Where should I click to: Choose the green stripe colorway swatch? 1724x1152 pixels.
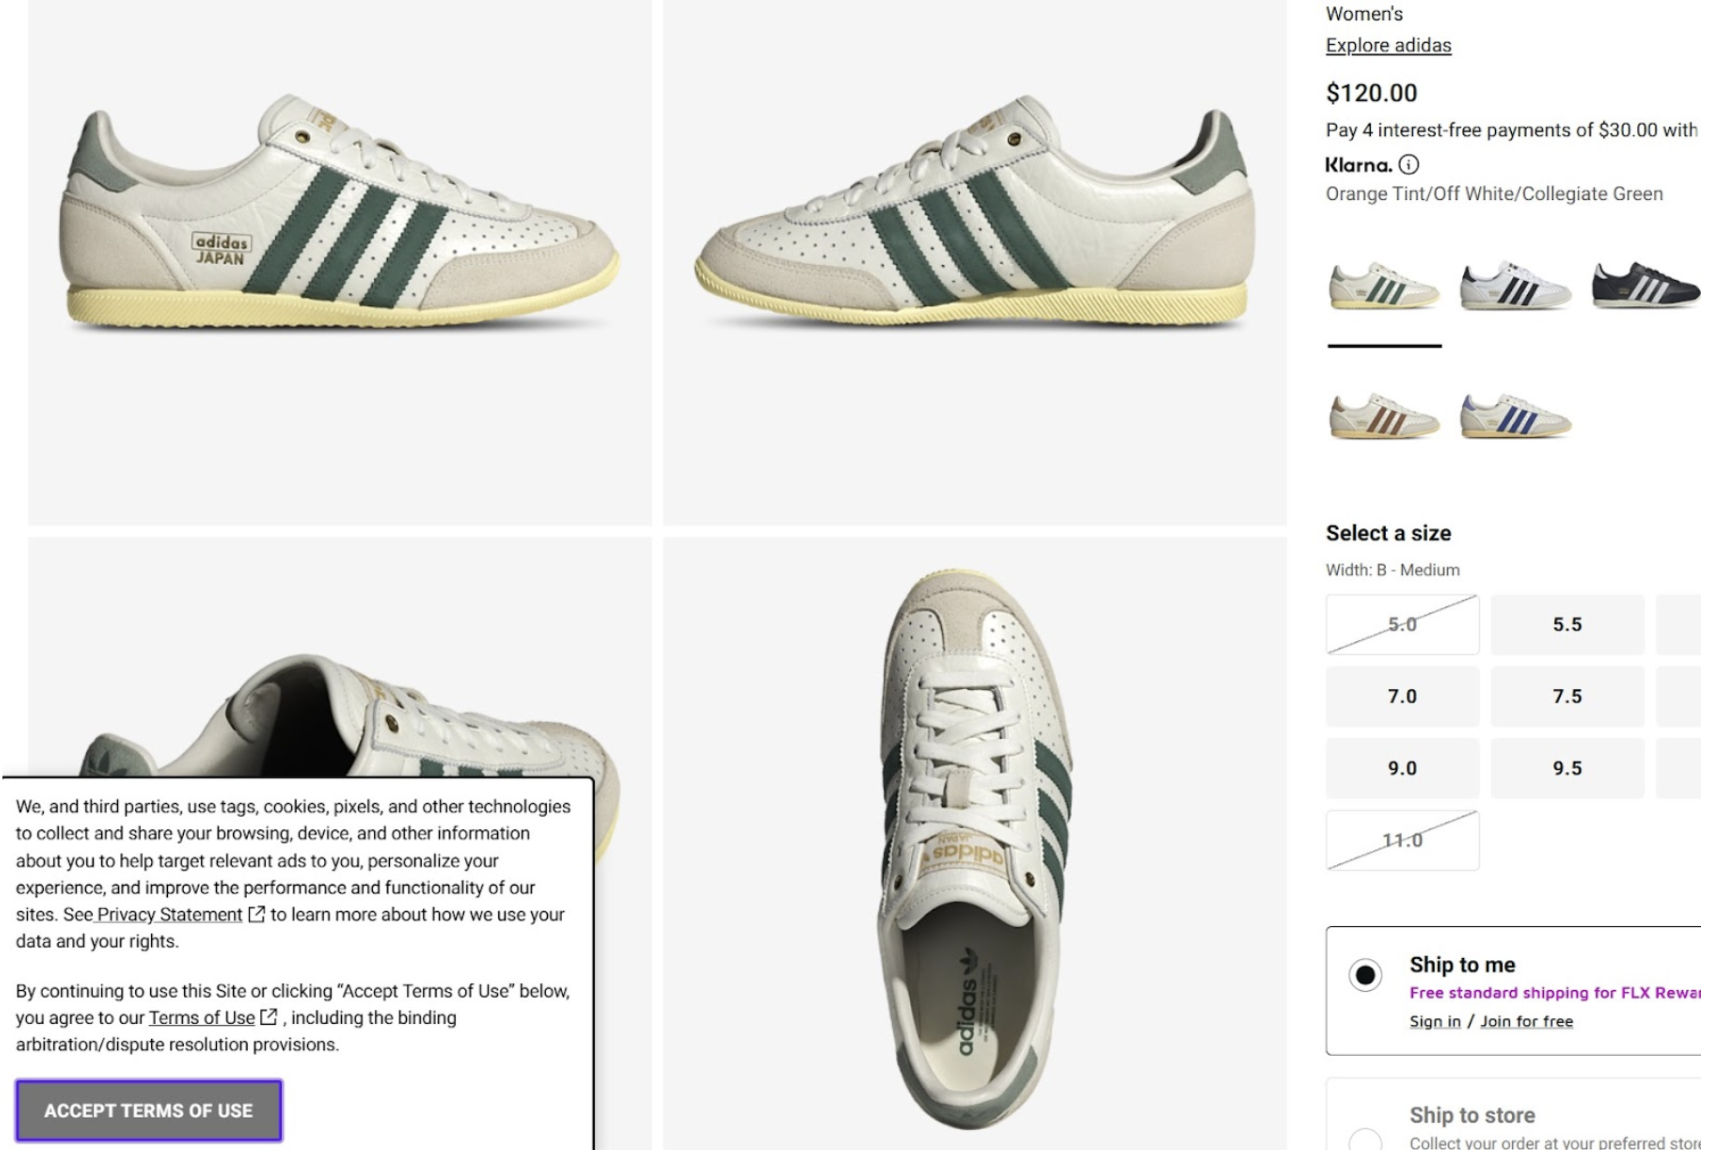click(x=1383, y=286)
